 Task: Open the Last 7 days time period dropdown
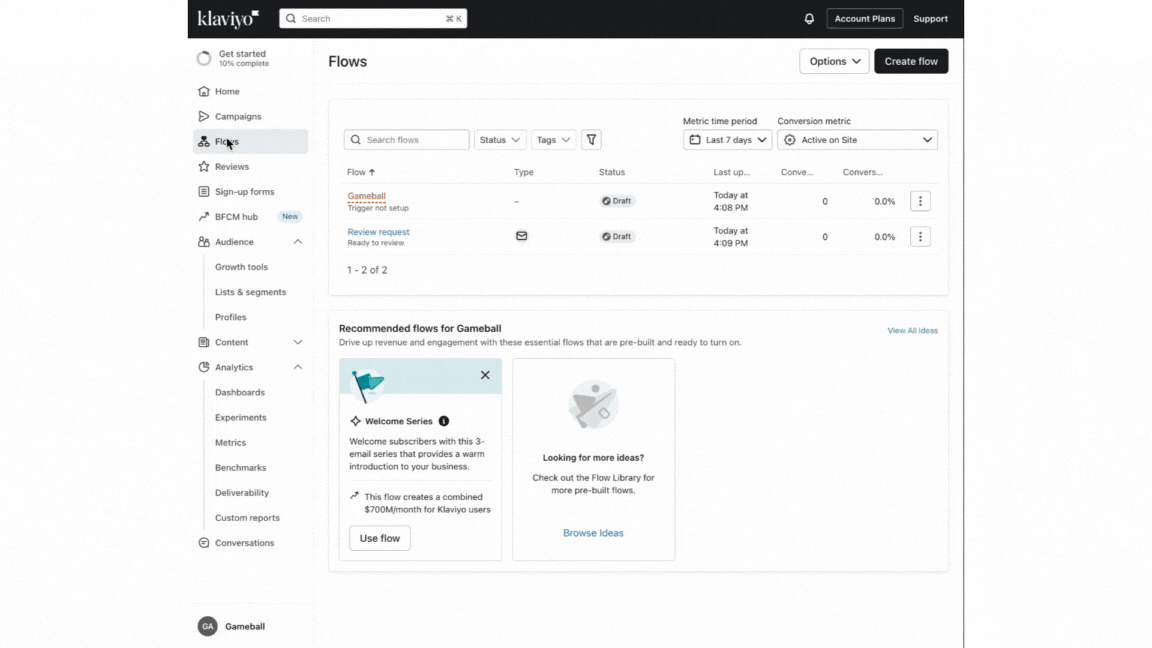click(727, 140)
